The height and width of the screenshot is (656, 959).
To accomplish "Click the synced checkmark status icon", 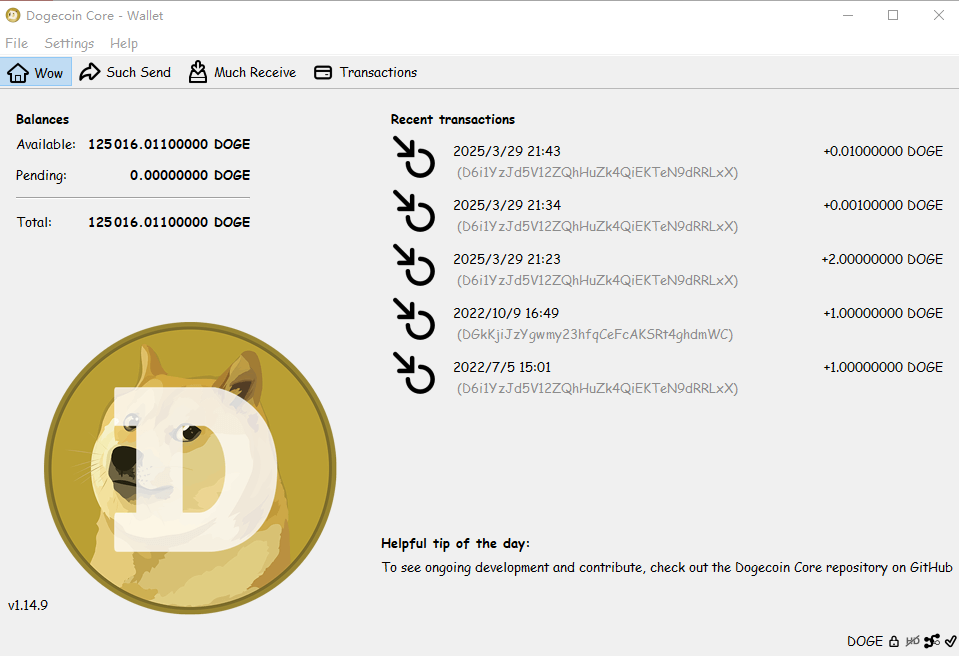I will tap(950, 641).
